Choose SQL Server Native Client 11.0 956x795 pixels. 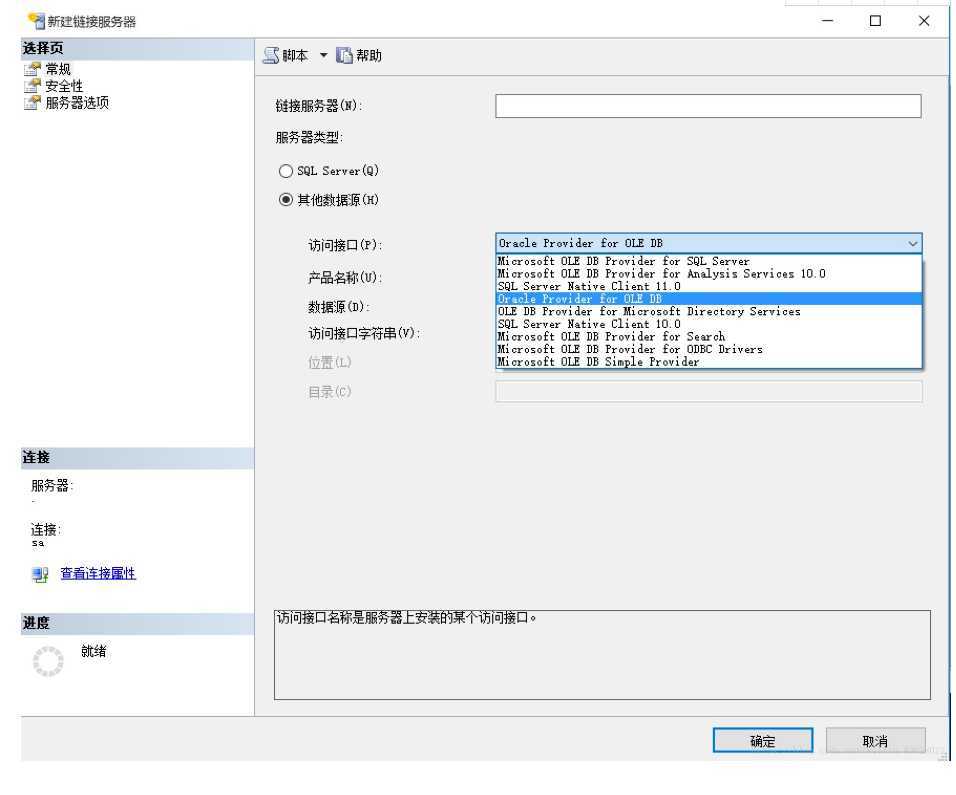click(708, 287)
